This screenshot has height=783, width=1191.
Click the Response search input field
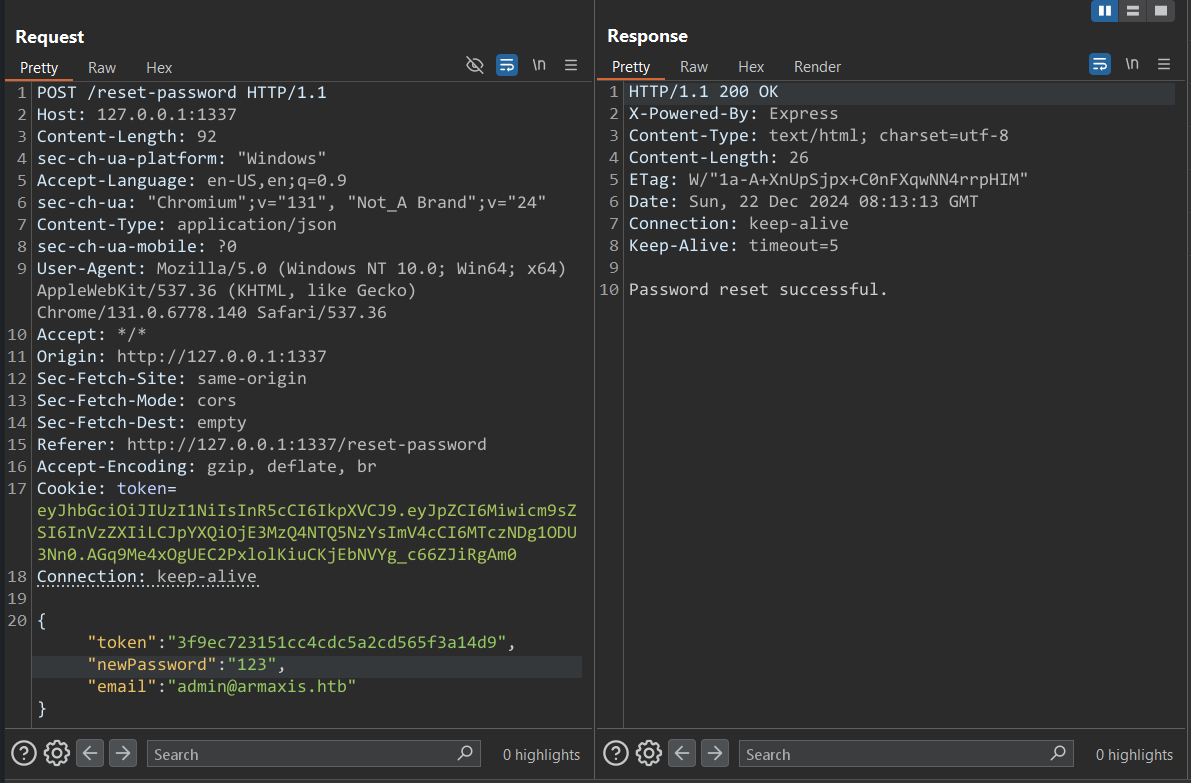[895, 754]
